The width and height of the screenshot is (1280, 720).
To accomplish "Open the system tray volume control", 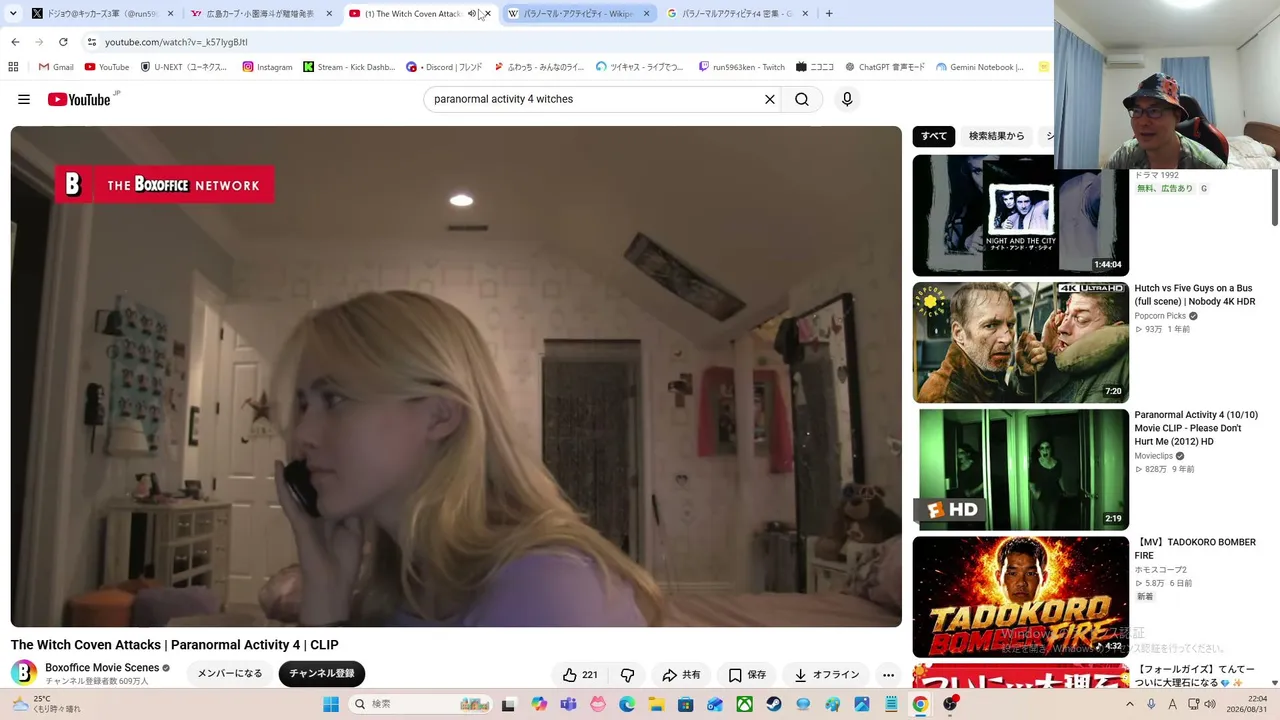I will point(1209,704).
